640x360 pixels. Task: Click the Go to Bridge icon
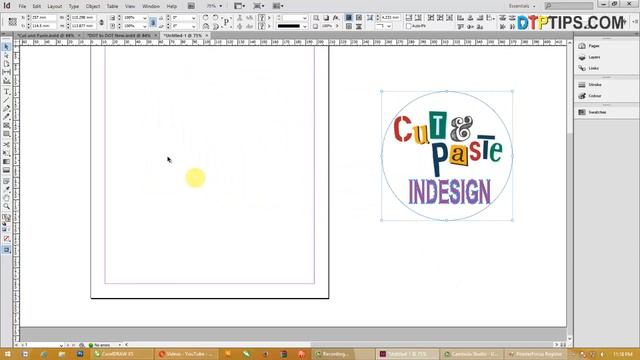click(x=191, y=6)
